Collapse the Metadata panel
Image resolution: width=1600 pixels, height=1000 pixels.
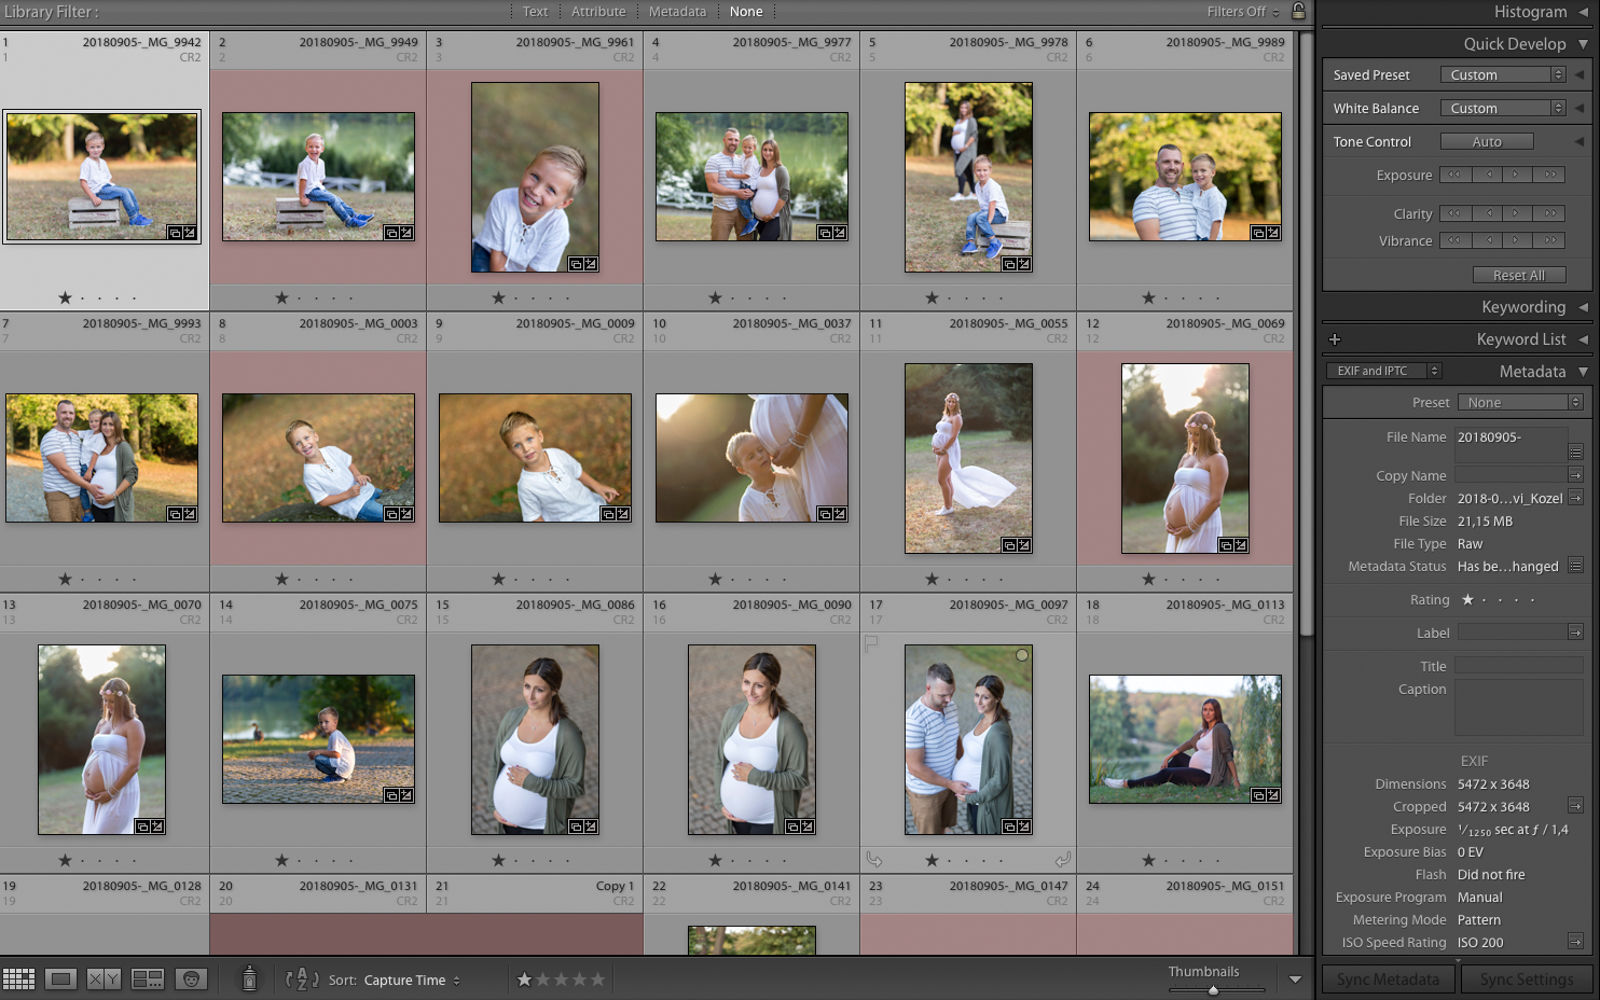tap(1583, 371)
